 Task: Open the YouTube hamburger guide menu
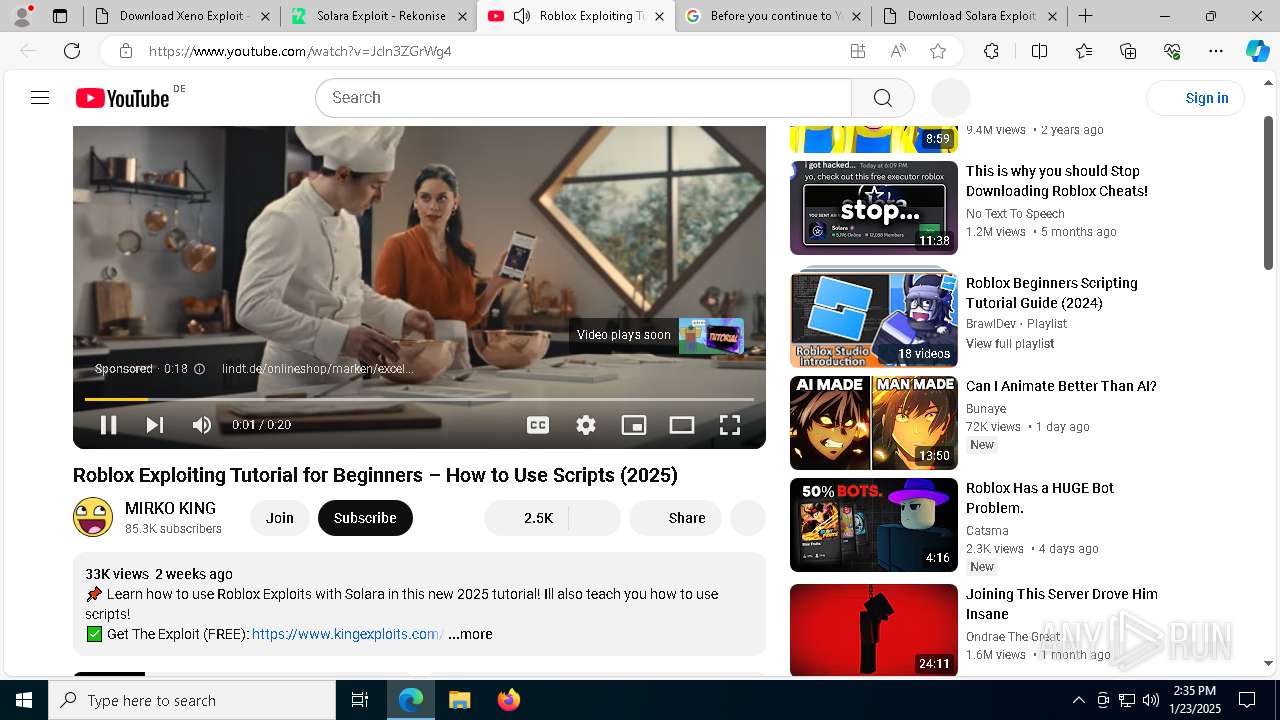[40, 97]
